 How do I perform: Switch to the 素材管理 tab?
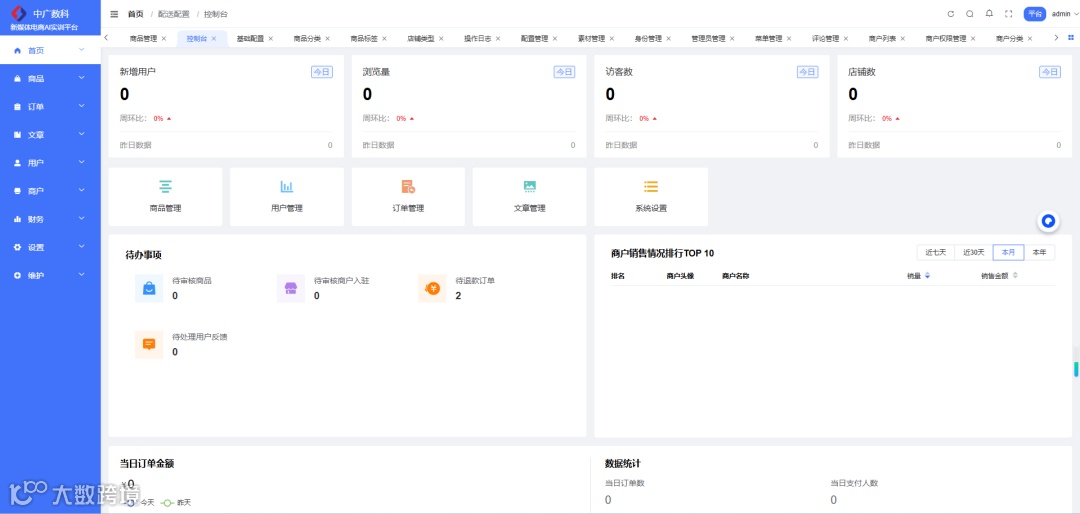pos(591,39)
